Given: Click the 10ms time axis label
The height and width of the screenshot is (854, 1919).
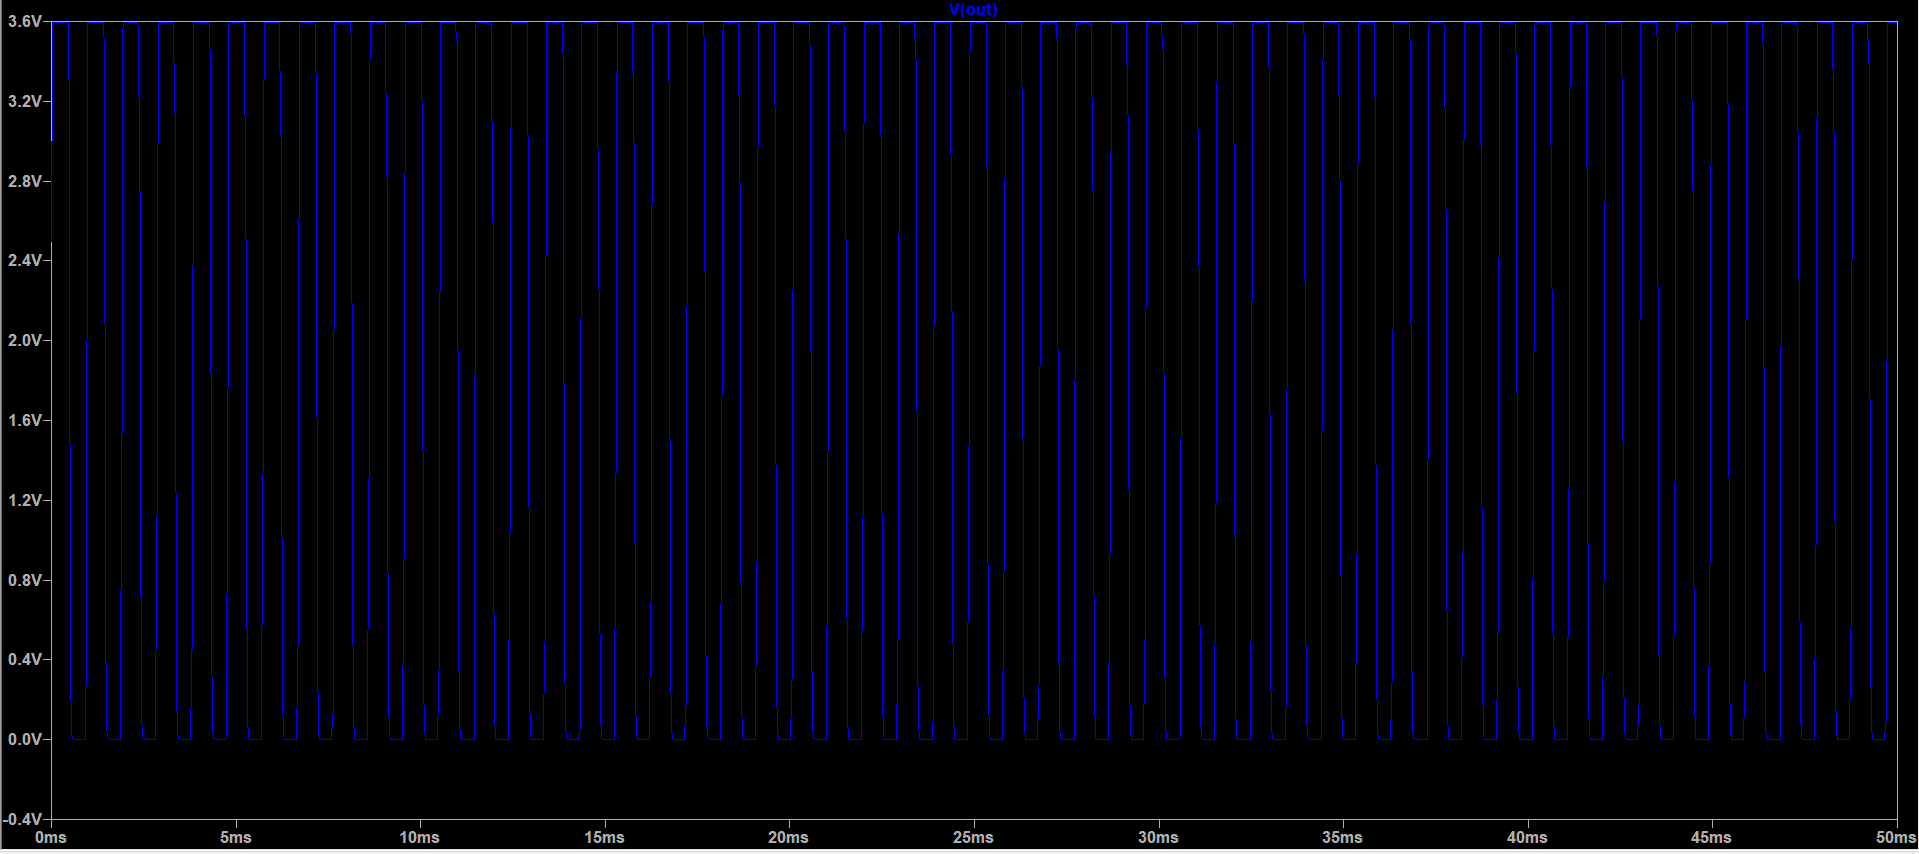Looking at the screenshot, I should coord(419,838).
